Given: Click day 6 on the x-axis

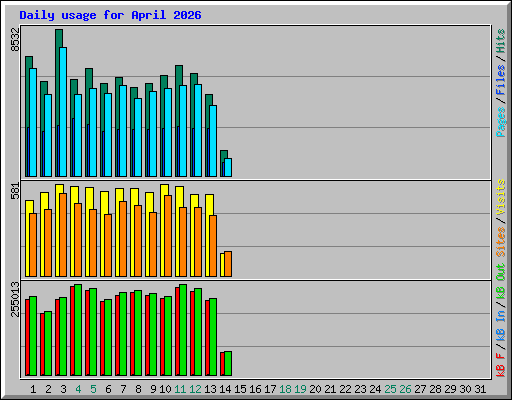Looking at the screenshot, I should pos(108,389).
